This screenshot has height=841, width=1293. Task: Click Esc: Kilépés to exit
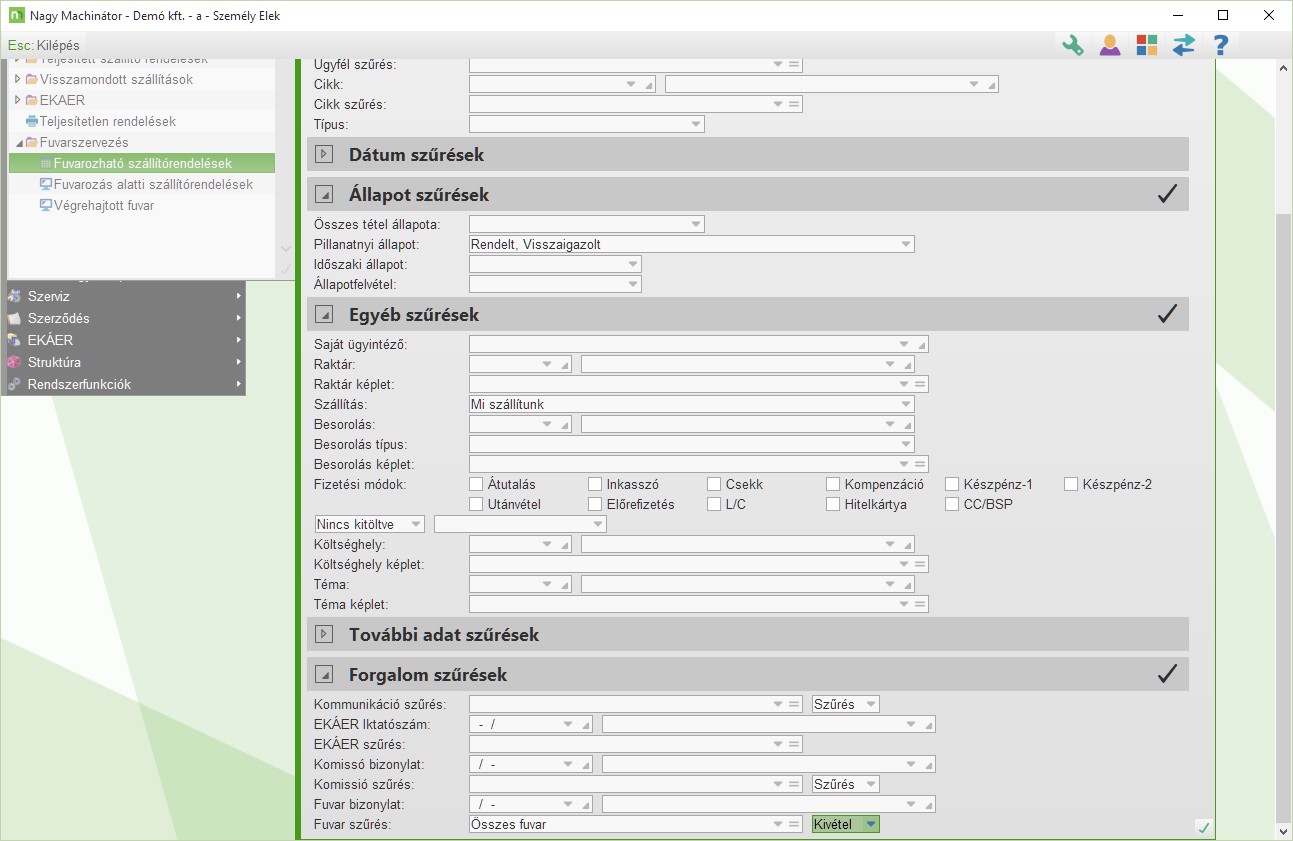click(44, 45)
